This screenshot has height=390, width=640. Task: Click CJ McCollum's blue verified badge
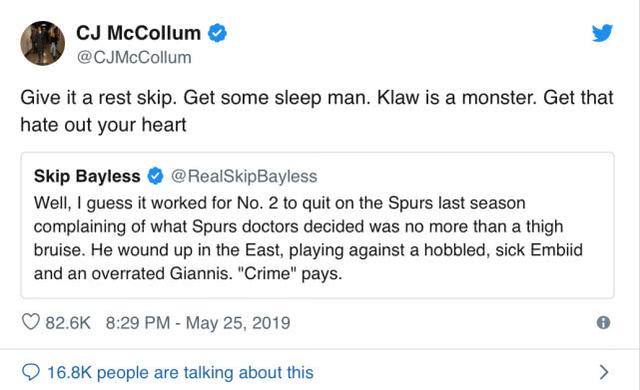(218, 33)
